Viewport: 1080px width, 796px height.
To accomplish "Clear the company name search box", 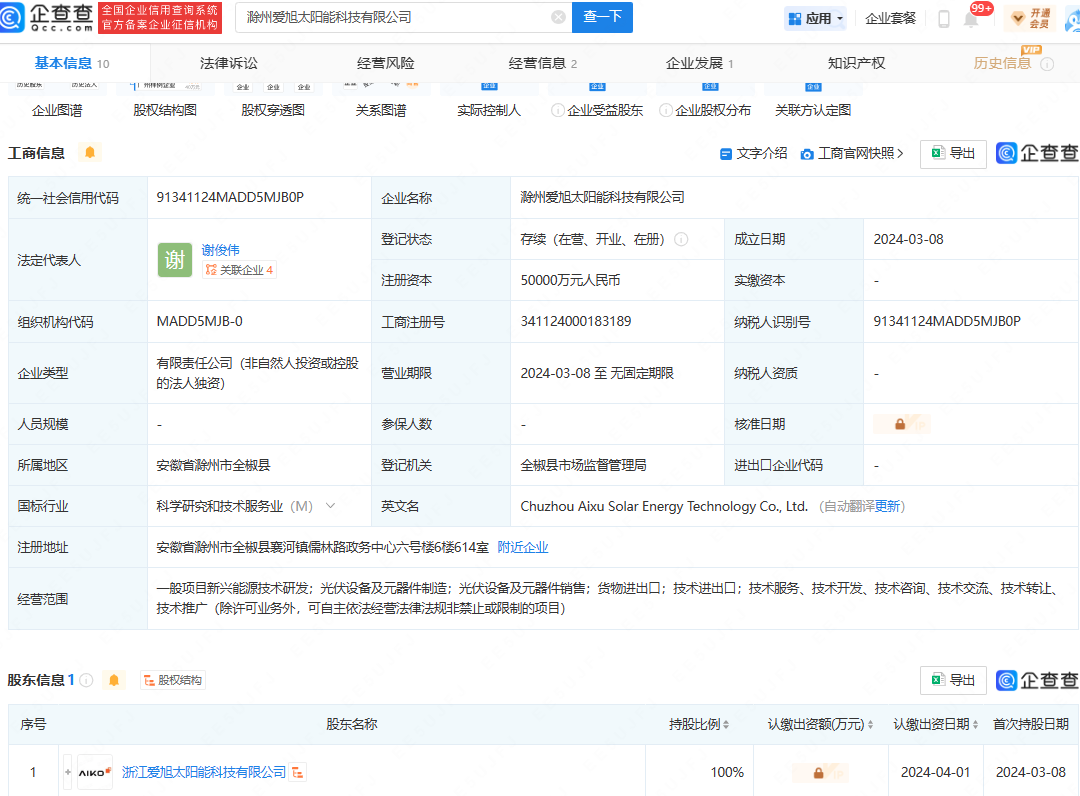I will [x=558, y=17].
